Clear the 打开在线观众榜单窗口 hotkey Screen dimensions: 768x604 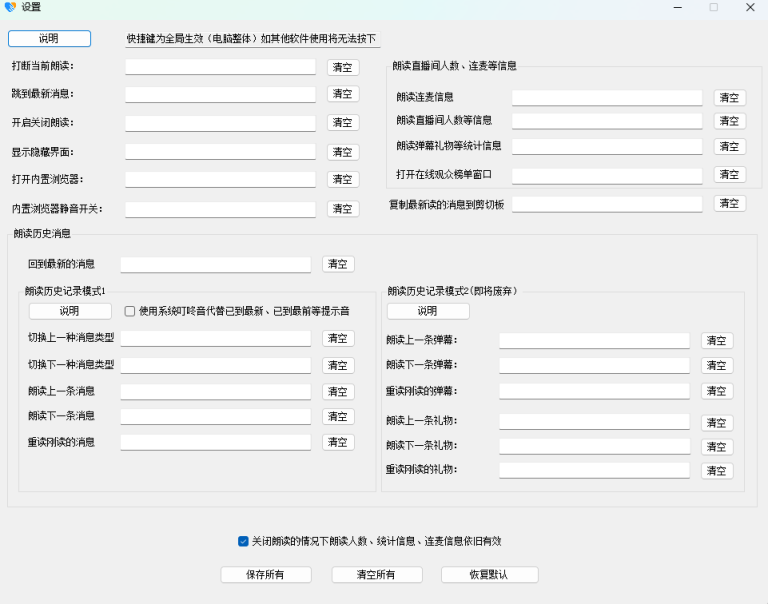pyautogui.click(x=729, y=175)
